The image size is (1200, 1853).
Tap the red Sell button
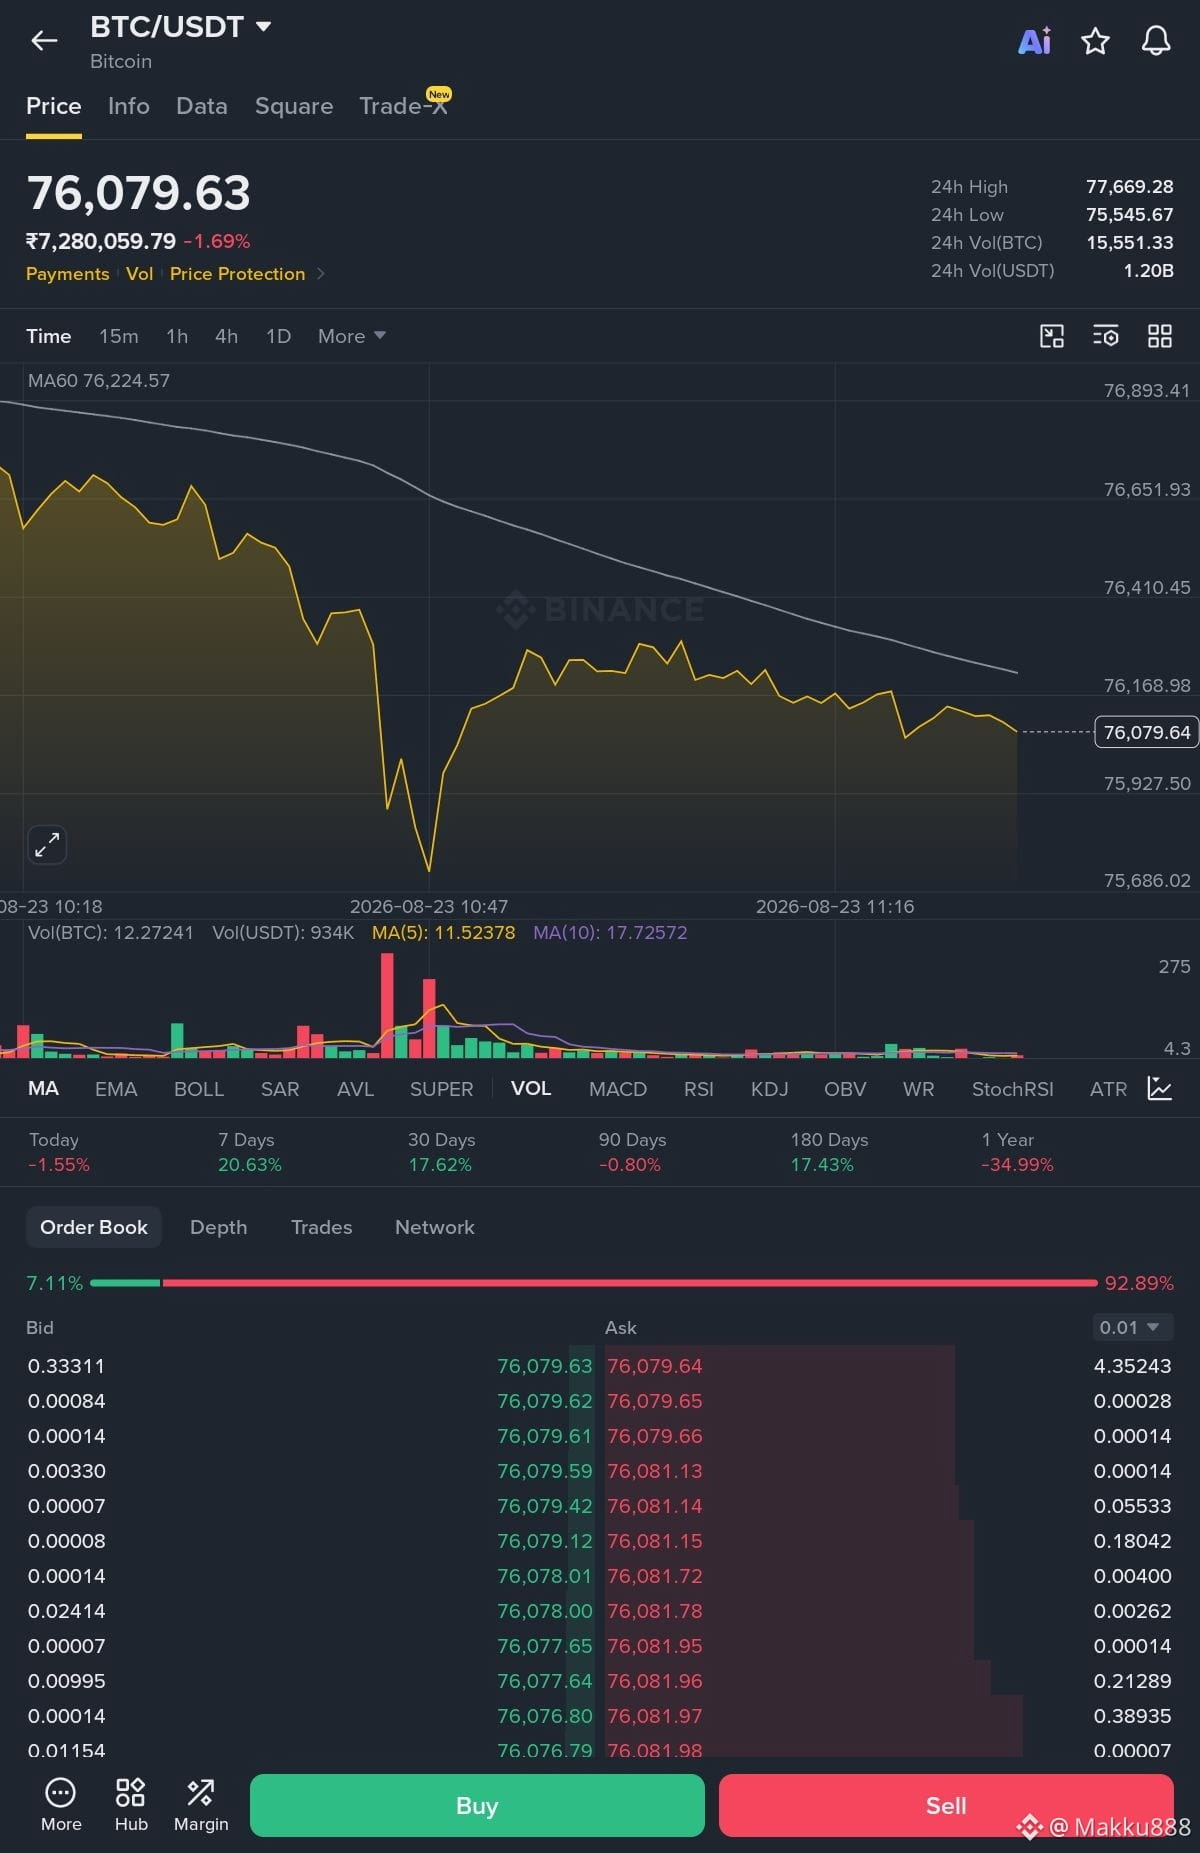pyautogui.click(x=946, y=1805)
